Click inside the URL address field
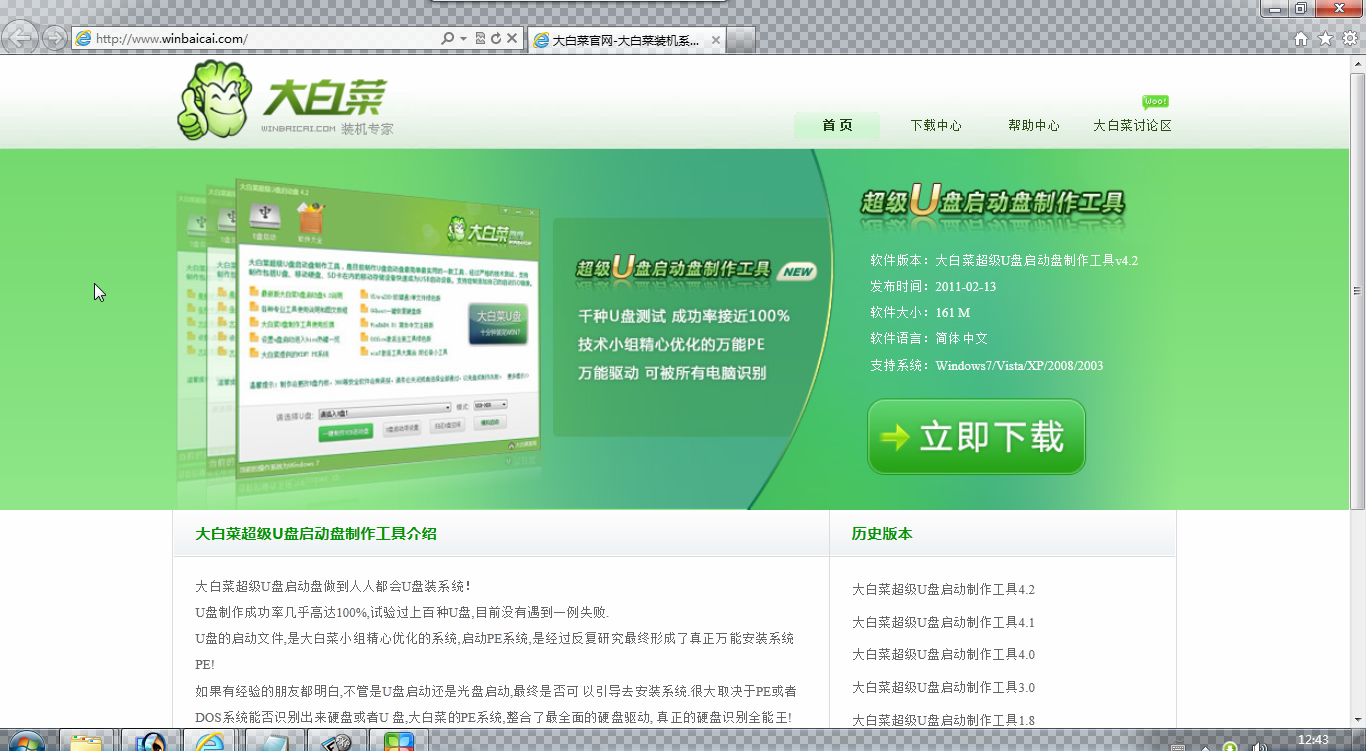1366x751 pixels. pos(260,39)
